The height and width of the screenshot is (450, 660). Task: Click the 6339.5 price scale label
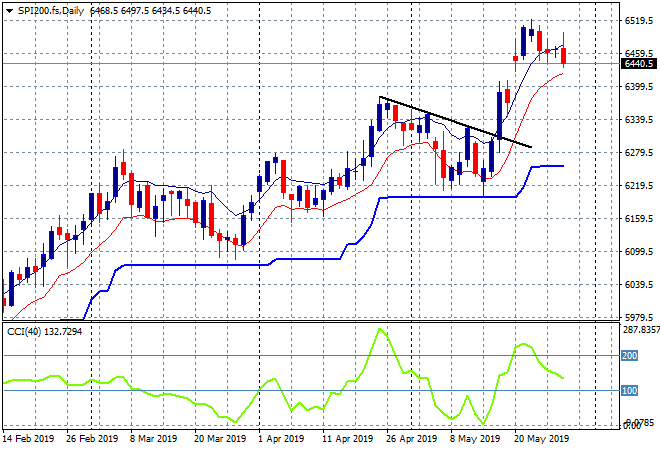pyautogui.click(x=639, y=120)
